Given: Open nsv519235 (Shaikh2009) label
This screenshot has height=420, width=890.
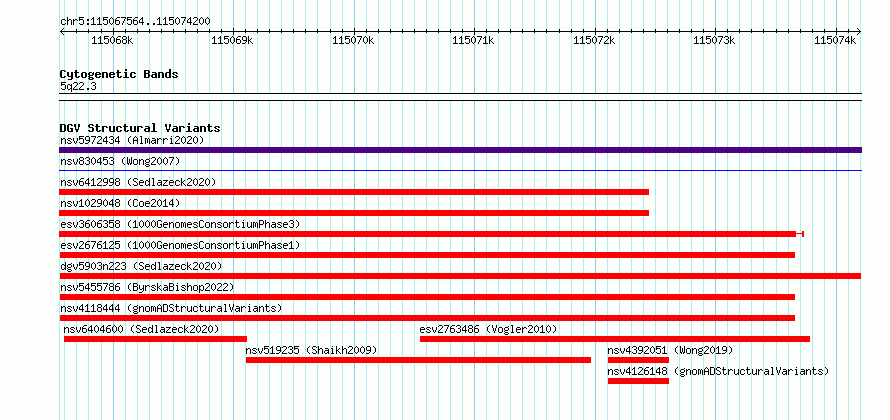Looking at the screenshot, I should [x=311, y=350].
